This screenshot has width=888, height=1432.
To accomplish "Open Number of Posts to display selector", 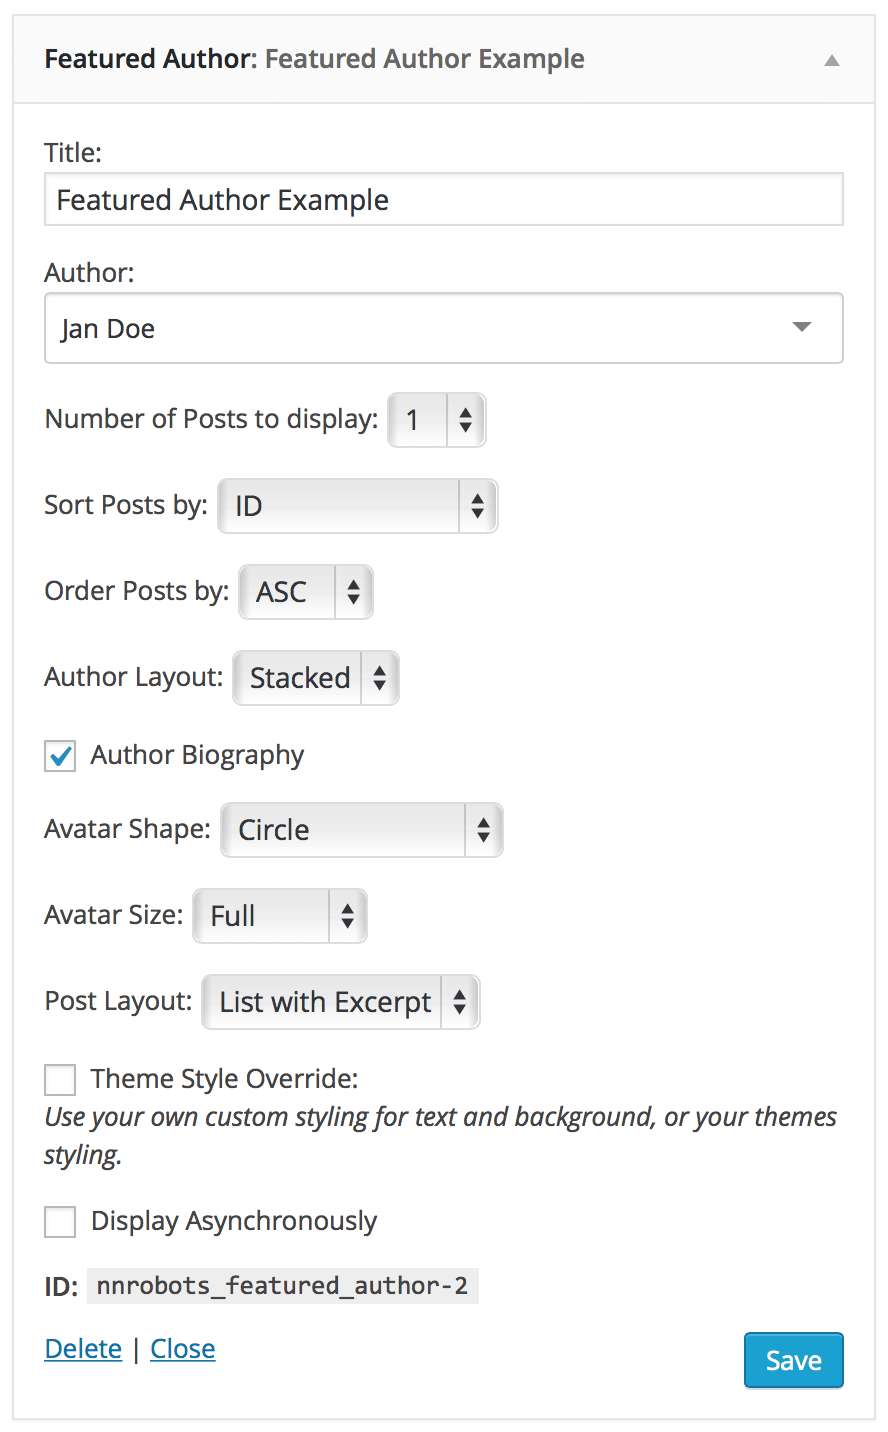I will pyautogui.click(x=436, y=420).
